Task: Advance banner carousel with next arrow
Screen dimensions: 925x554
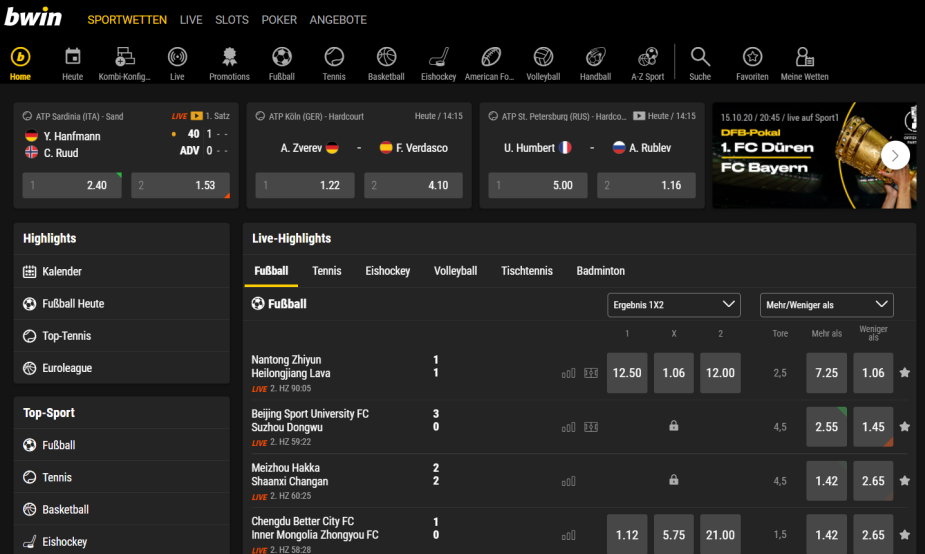Action: click(895, 155)
